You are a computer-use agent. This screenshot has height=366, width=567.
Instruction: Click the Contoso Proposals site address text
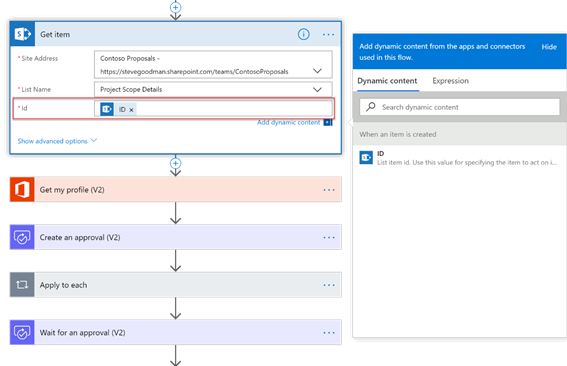point(129,58)
